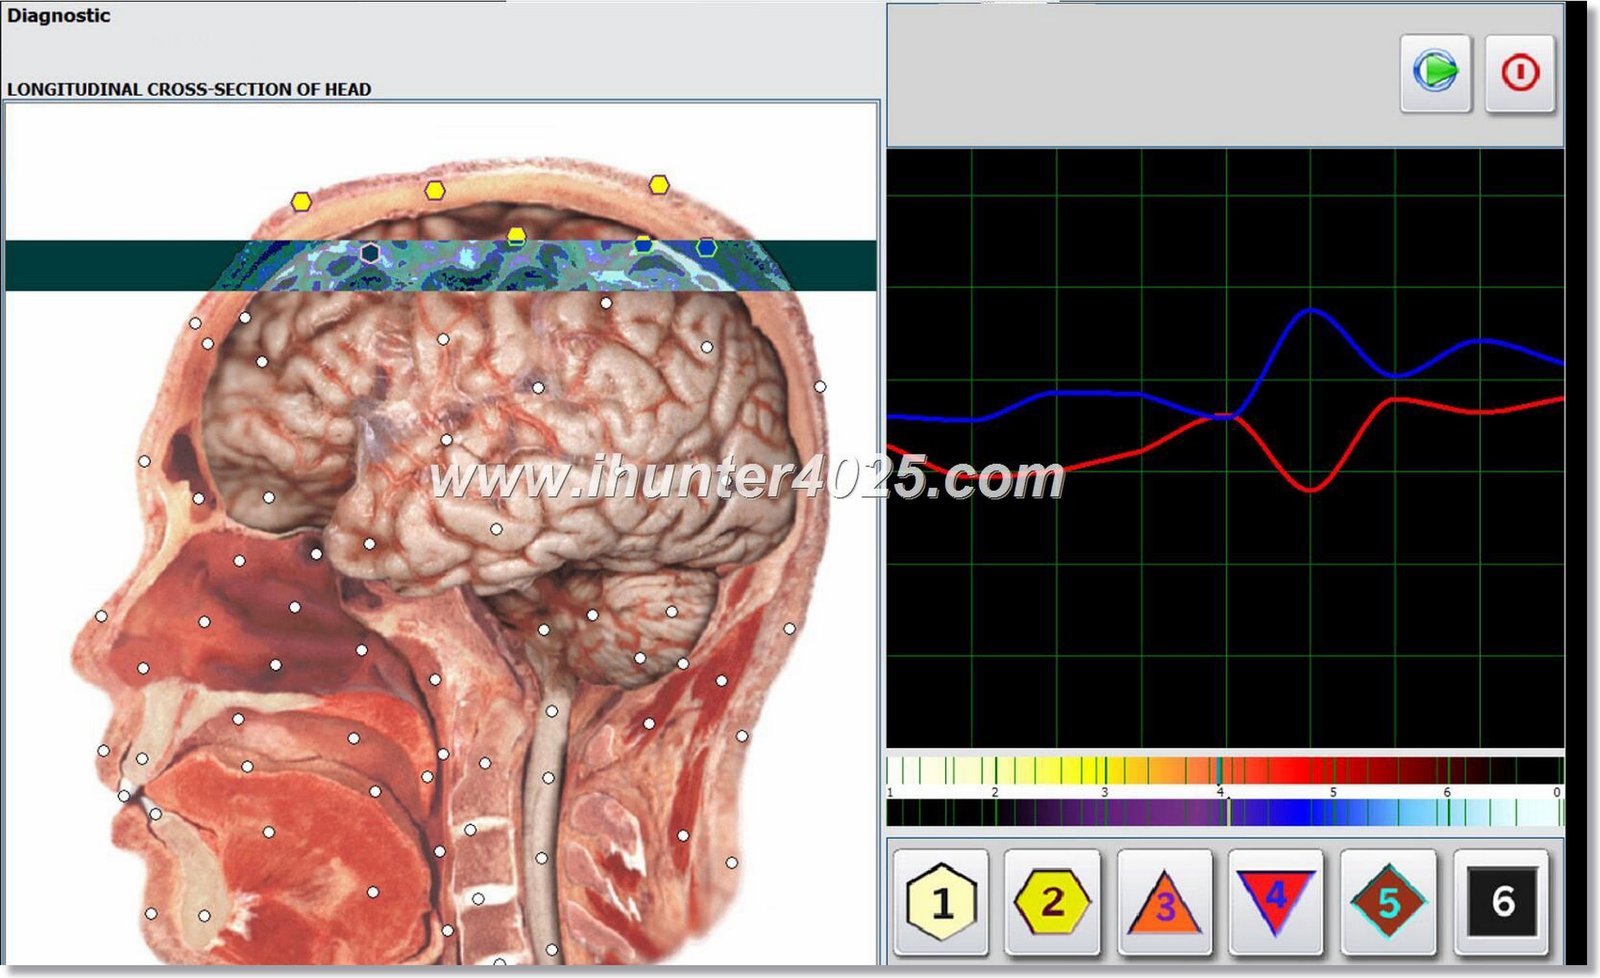Viewport: 1600px width, 978px height.
Task: Click the green play arrow button
Action: [x=1435, y=72]
